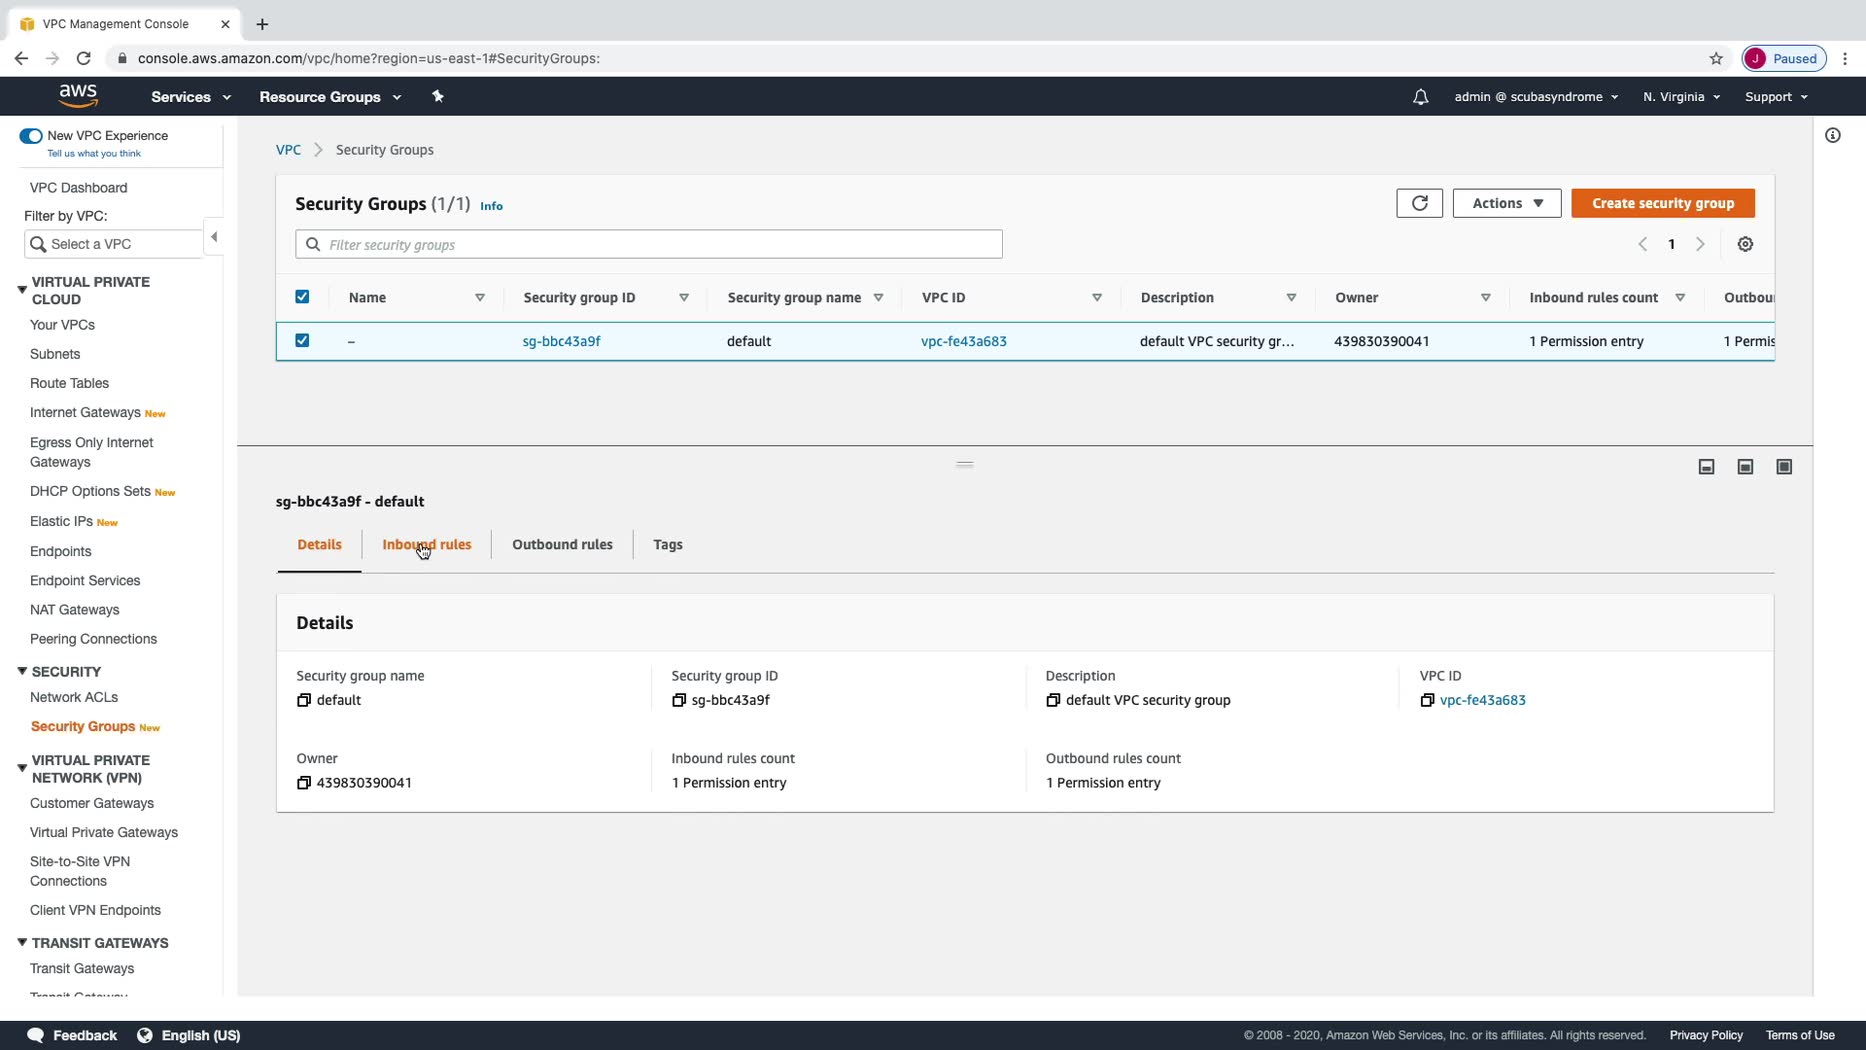
Task: Open the Paused Chrome profile button
Action: (x=1784, y=58)
